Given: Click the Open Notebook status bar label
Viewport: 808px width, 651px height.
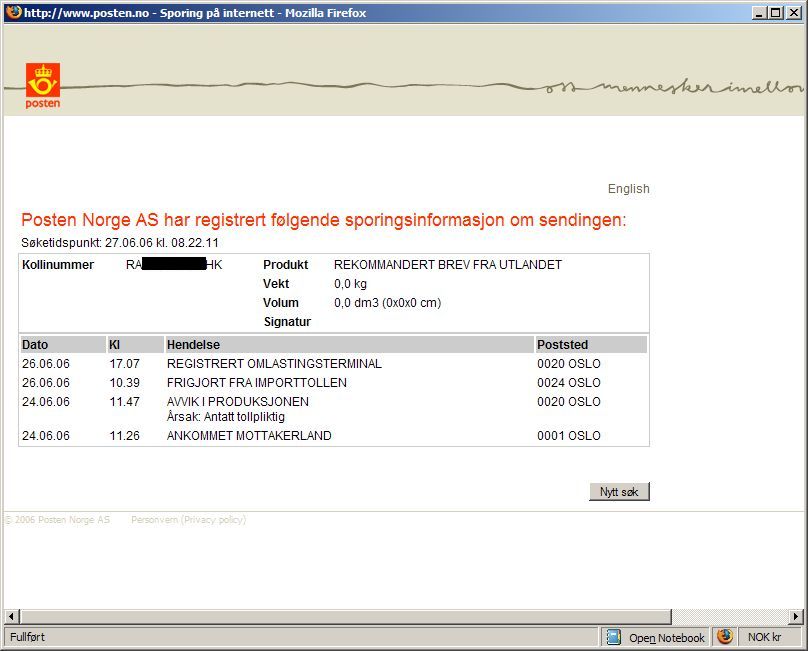Looking at the screenshot, I should pyautogui.click(x=666, y=638).
